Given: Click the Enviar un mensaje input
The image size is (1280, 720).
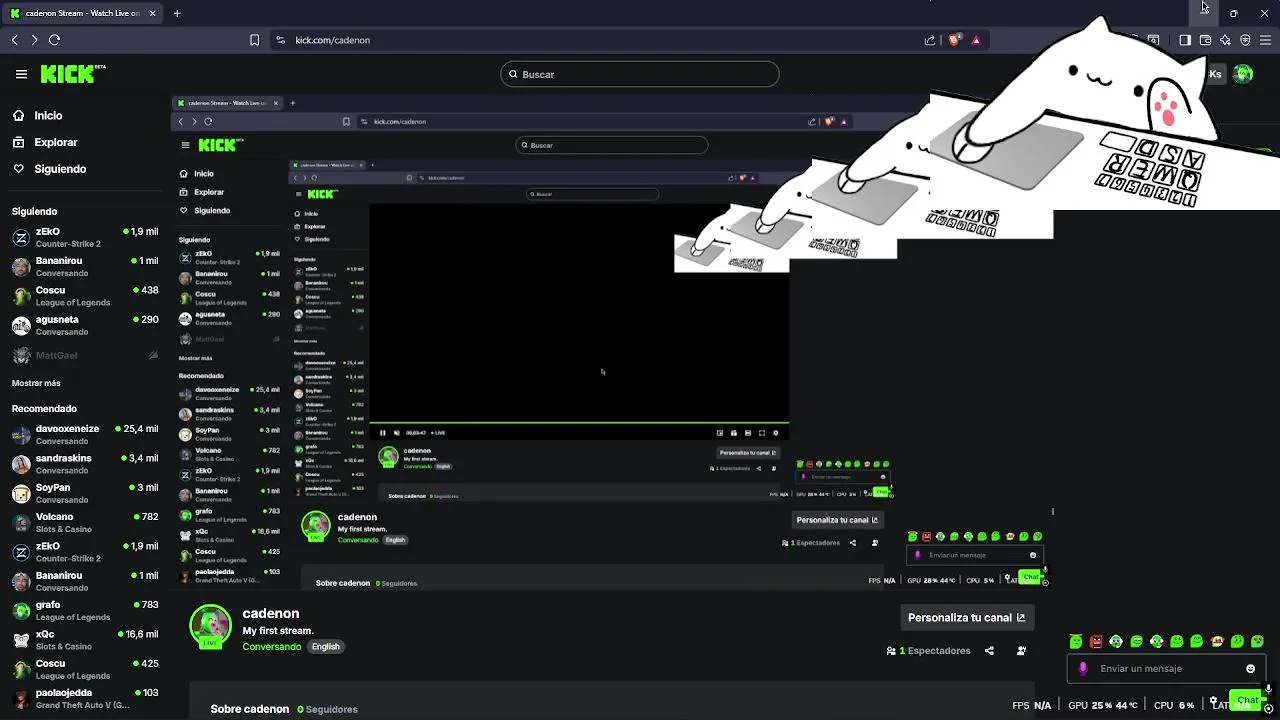Looking at the screenshot, I should pos(1166,669).
